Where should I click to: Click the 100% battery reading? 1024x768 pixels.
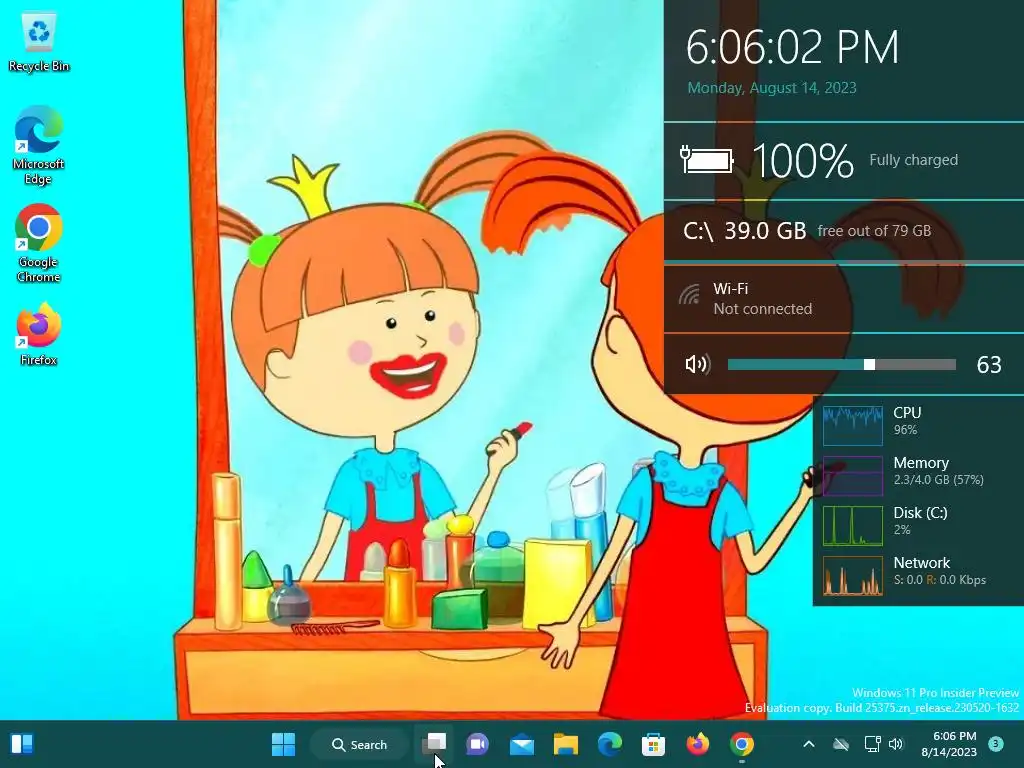click(x=803, y=161)
